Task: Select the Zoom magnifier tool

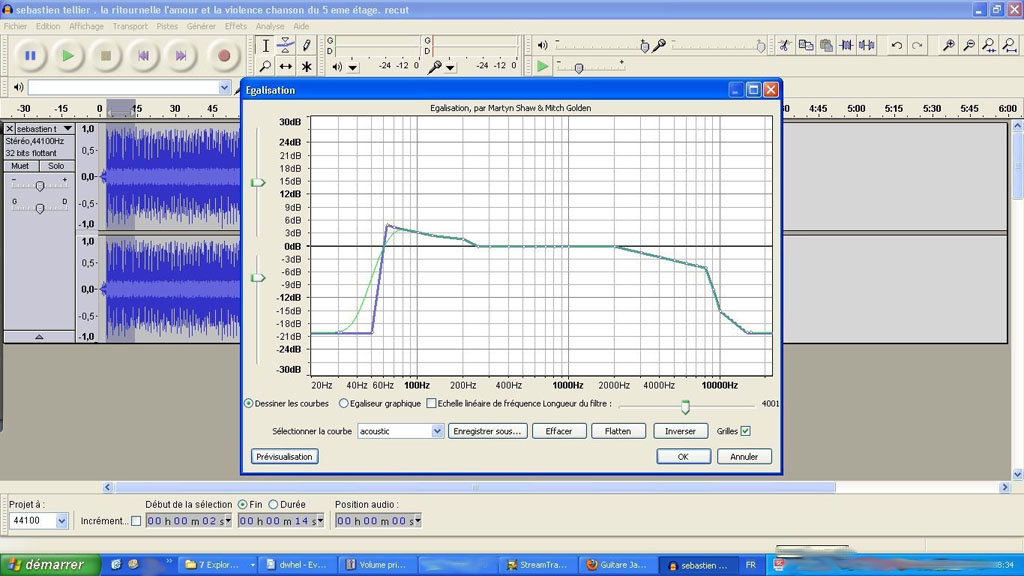Action: [x=266, y=66]
